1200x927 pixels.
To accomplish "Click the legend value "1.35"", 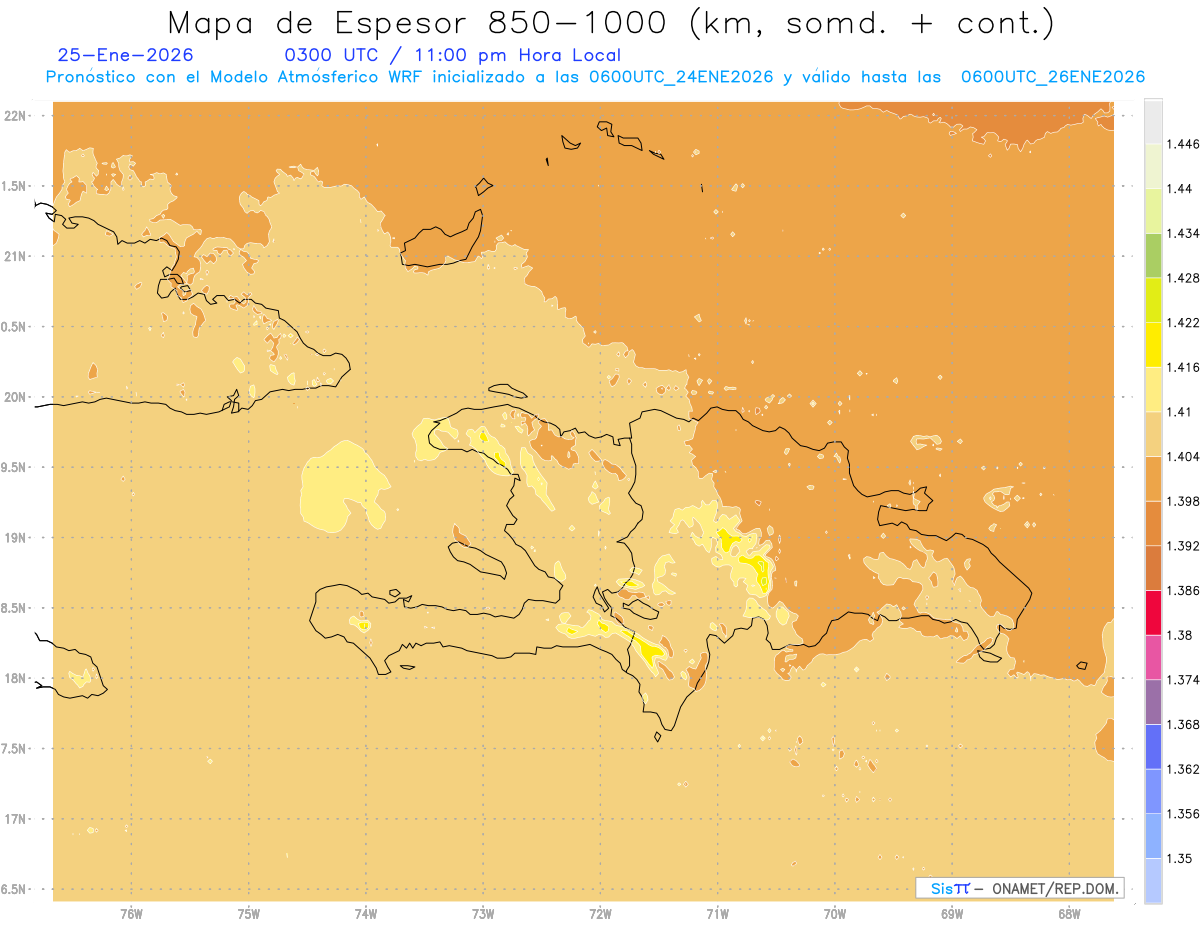I will 1178,858.
